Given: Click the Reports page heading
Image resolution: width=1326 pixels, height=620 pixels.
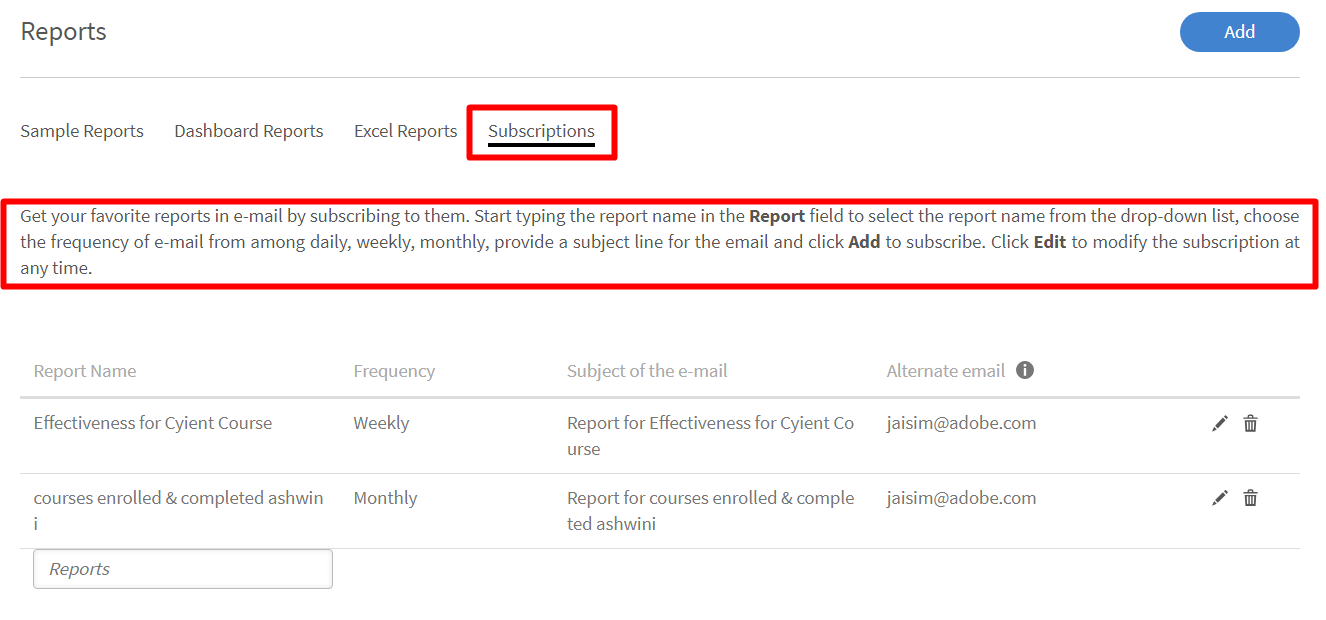Looking at the screenshot, I should [64, 32].
